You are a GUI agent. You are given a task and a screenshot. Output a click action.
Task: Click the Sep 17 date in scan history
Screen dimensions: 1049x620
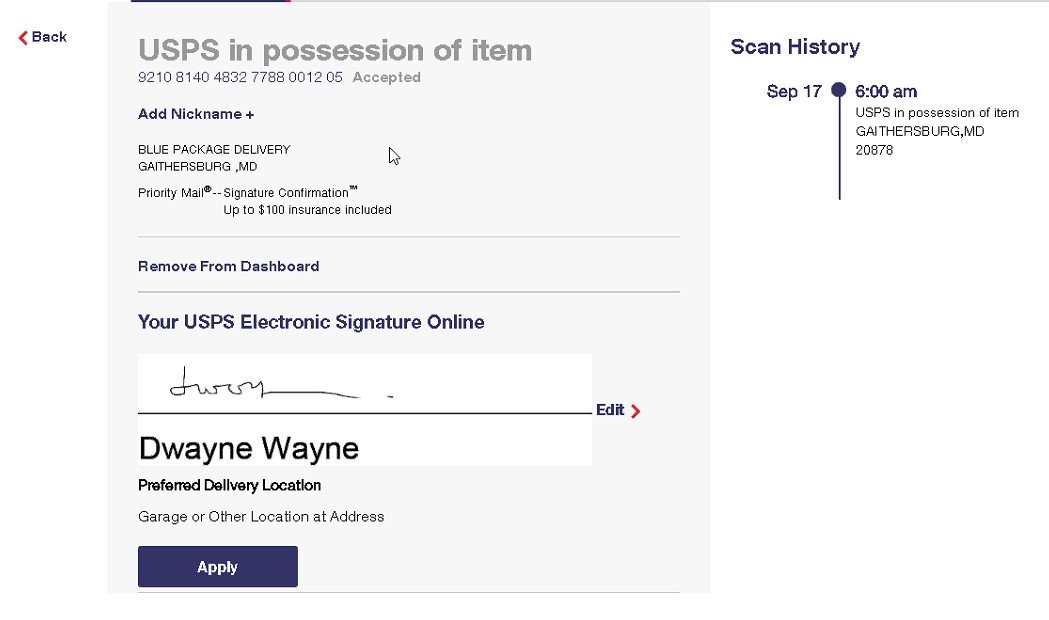[x=794, y=92]
